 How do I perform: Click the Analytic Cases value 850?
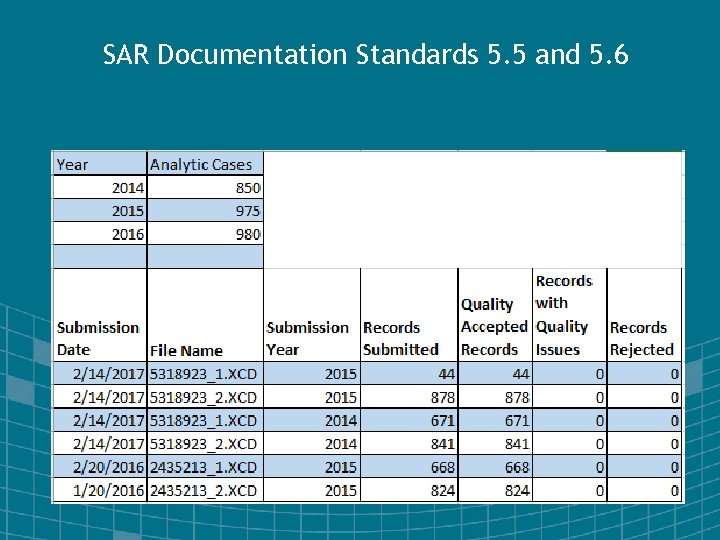[205, 187]
